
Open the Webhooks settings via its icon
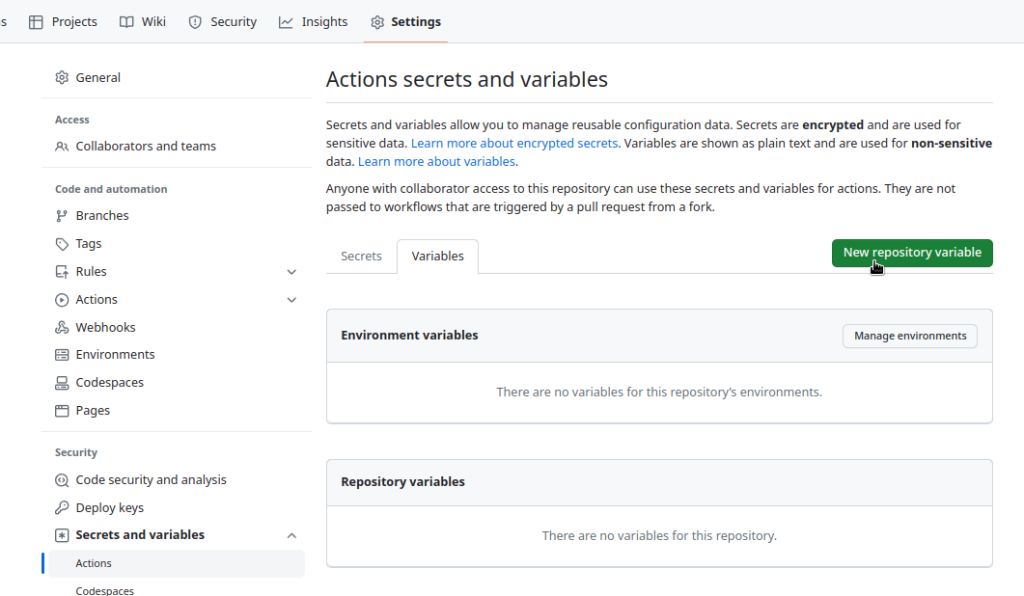coord(62,327)
